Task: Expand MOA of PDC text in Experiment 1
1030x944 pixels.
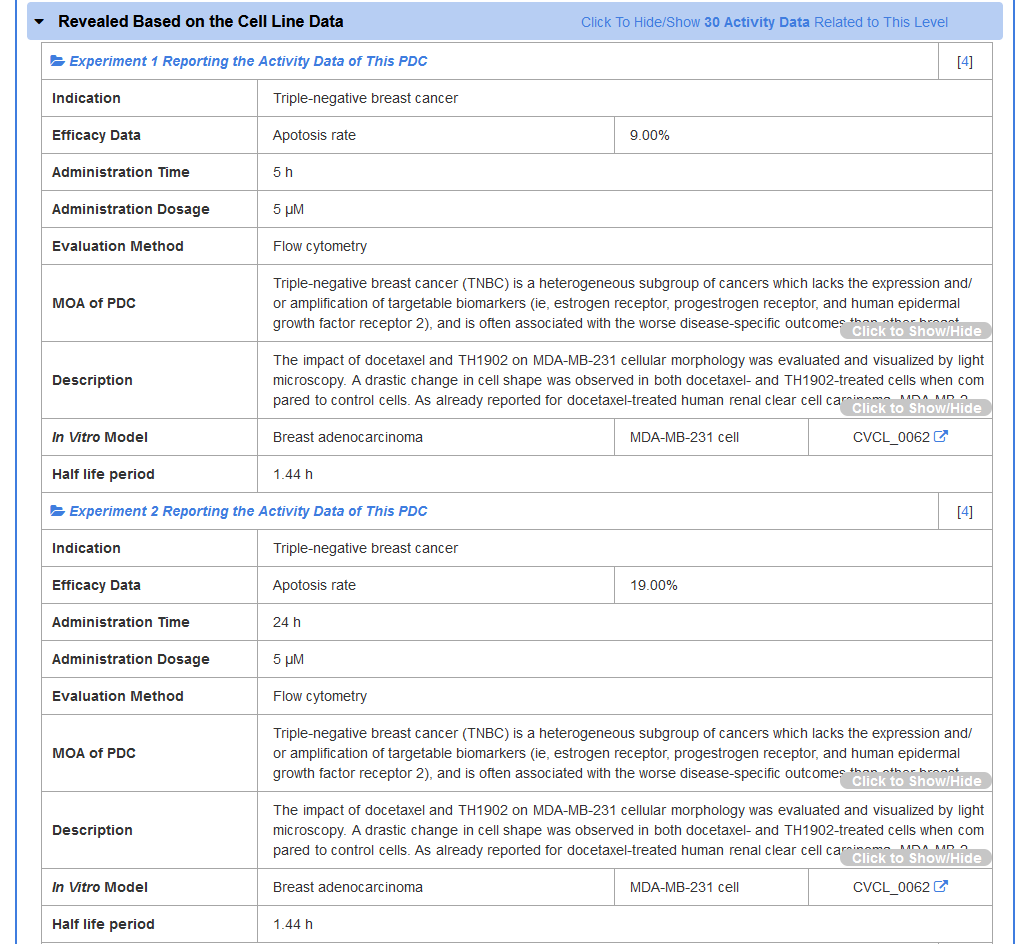Action: pyautogui.click(x=916, y=331)
